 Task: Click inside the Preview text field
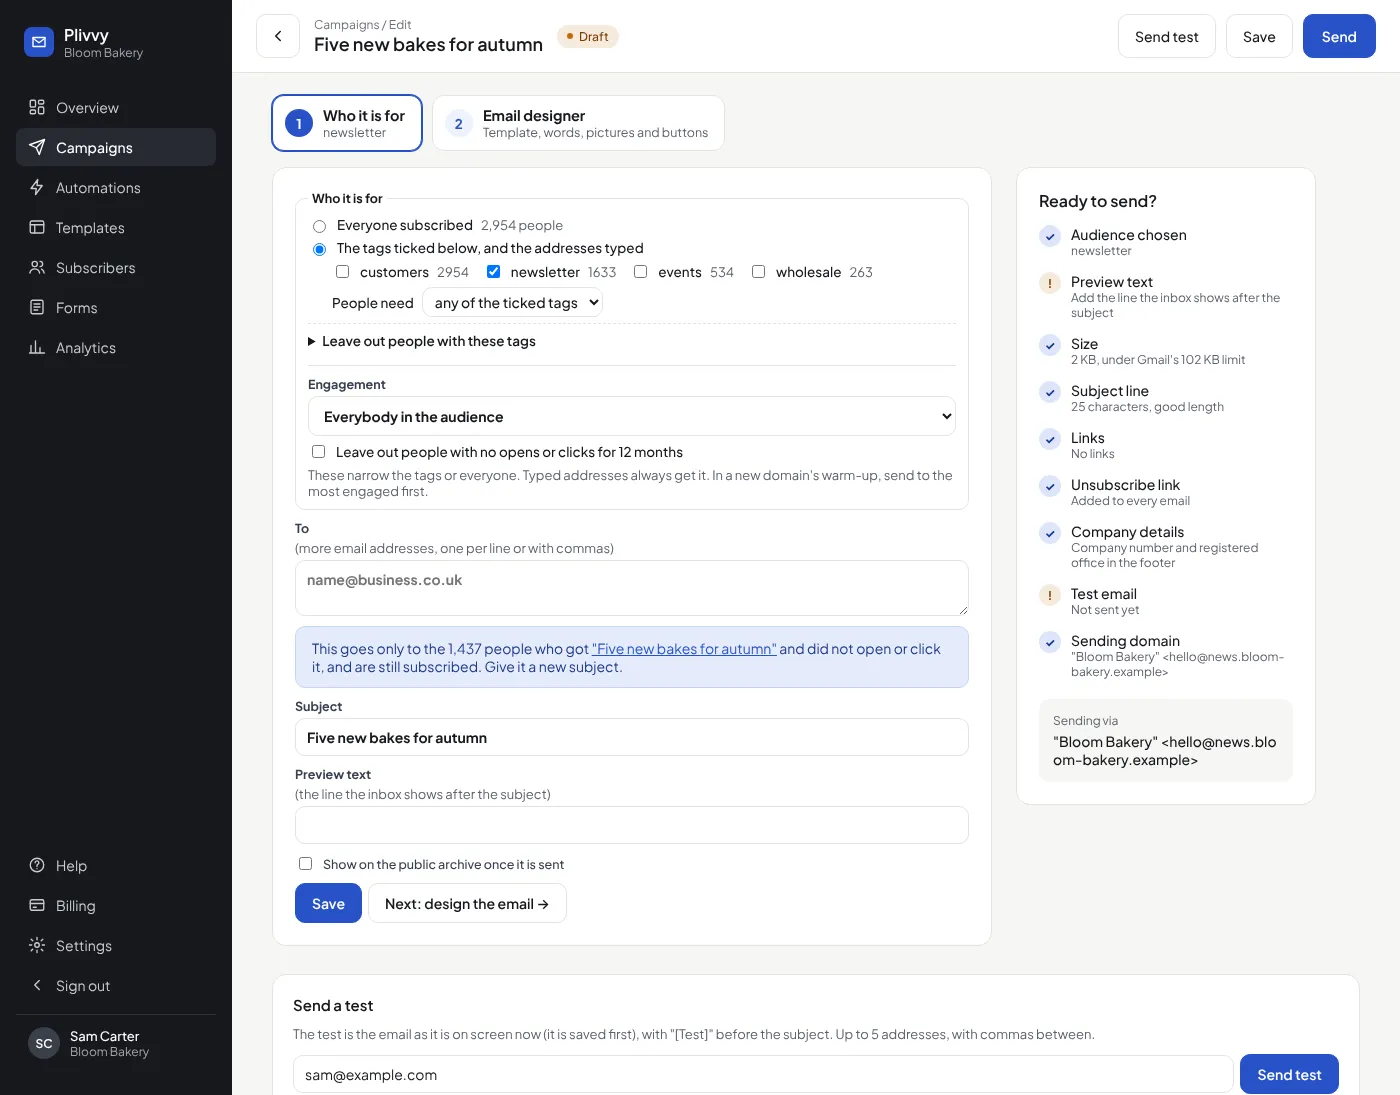(x=632, y=825)
